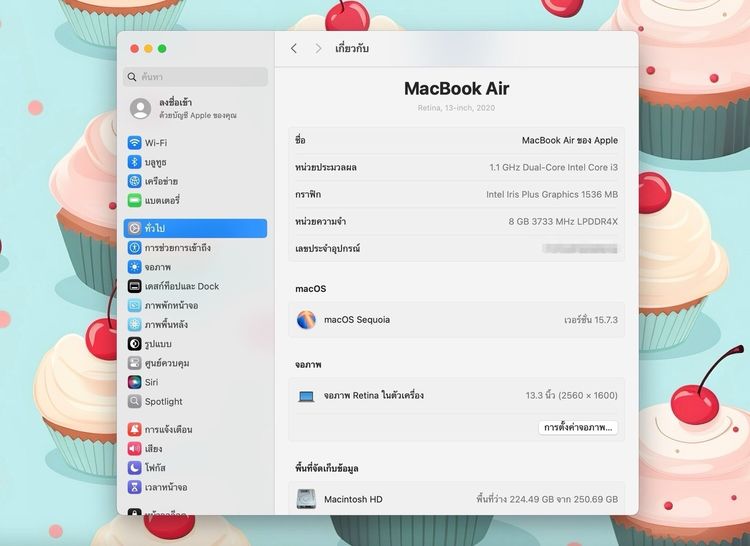Click the macOS Sequoia name text
The height and width of the screenshot is (546, 750).
tap(357, 319)
